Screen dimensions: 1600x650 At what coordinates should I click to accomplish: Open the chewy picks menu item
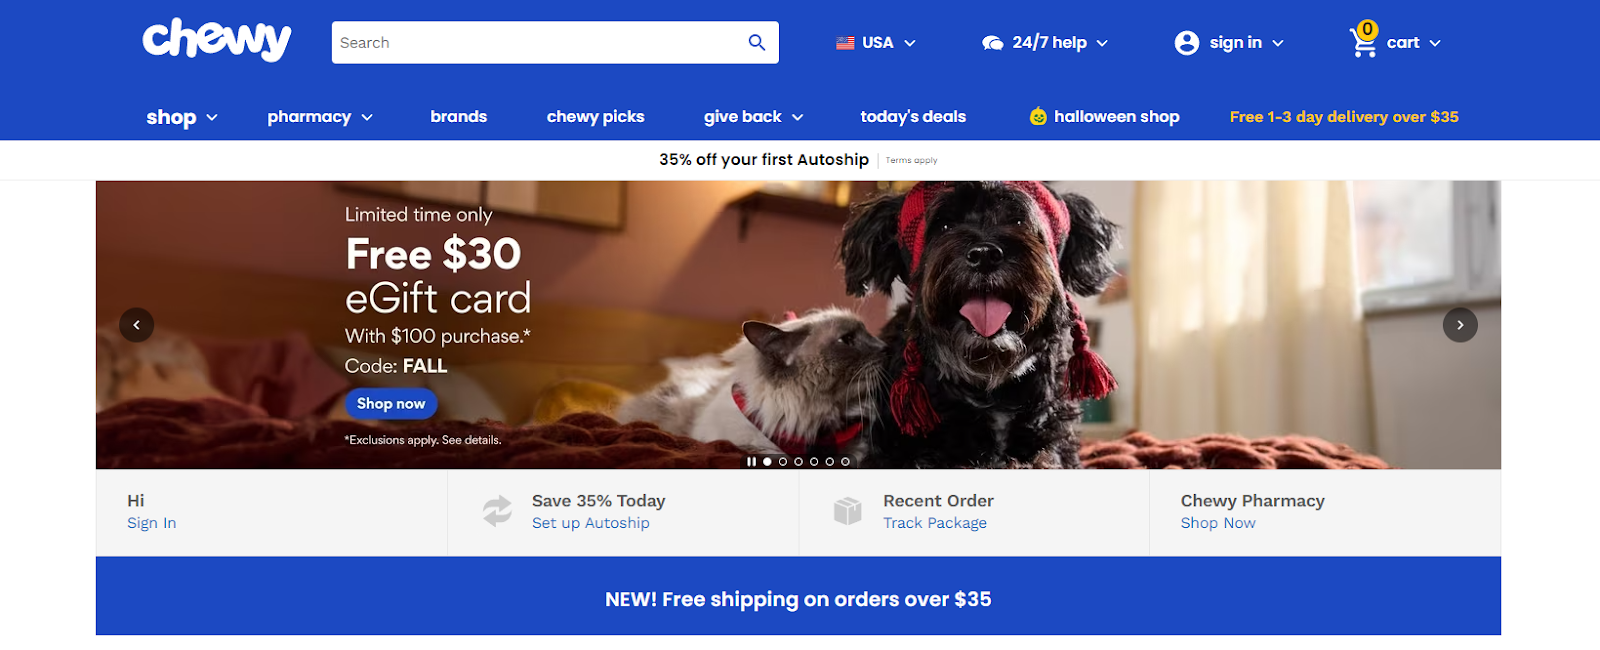point(595,117)
